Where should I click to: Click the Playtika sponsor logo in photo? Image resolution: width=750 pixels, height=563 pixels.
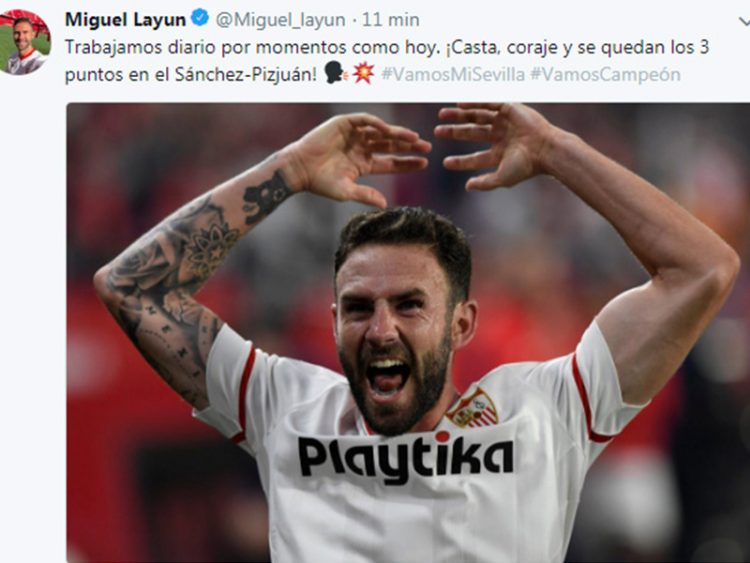click(406, 458)
